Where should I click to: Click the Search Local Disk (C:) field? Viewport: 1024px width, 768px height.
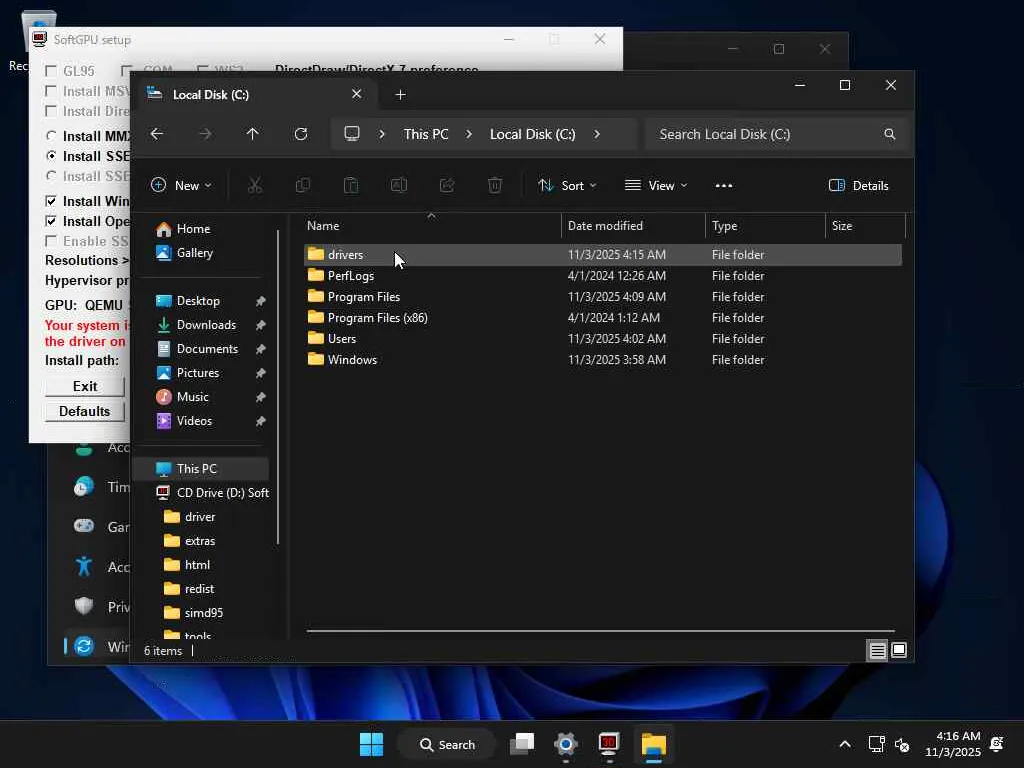click(x=776, y=134)
